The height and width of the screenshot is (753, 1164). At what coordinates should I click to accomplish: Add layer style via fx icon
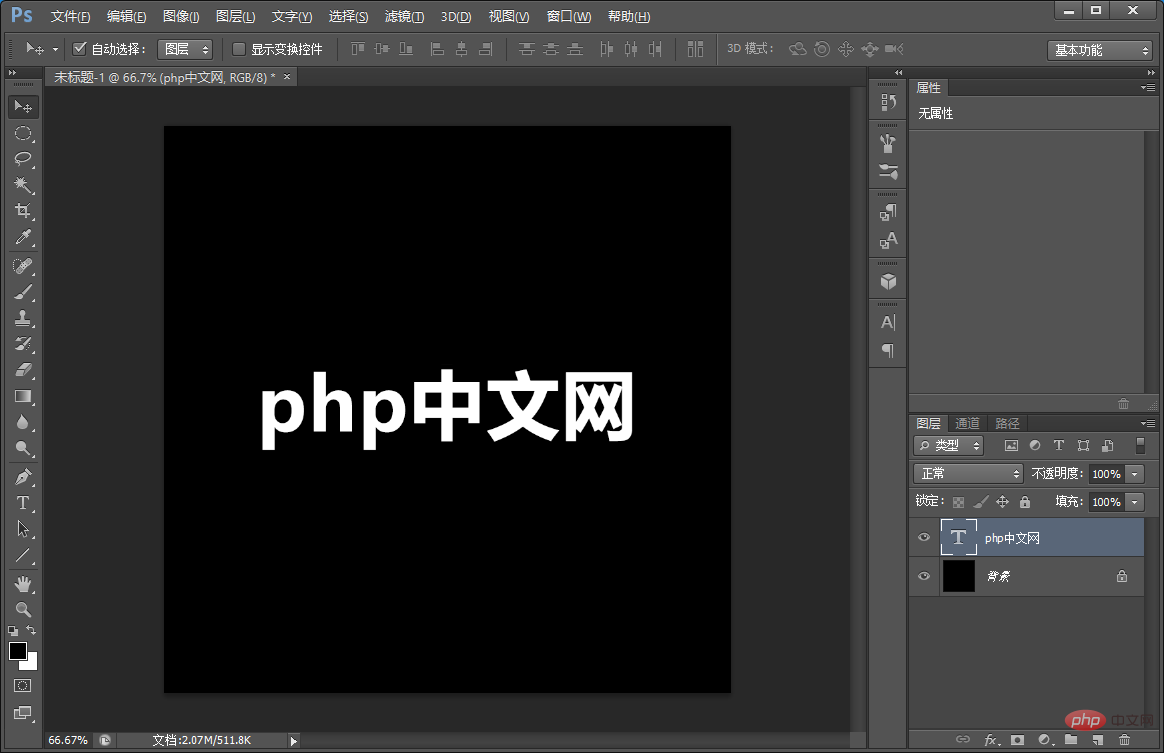pyautogui.click(x=992, y=740)
